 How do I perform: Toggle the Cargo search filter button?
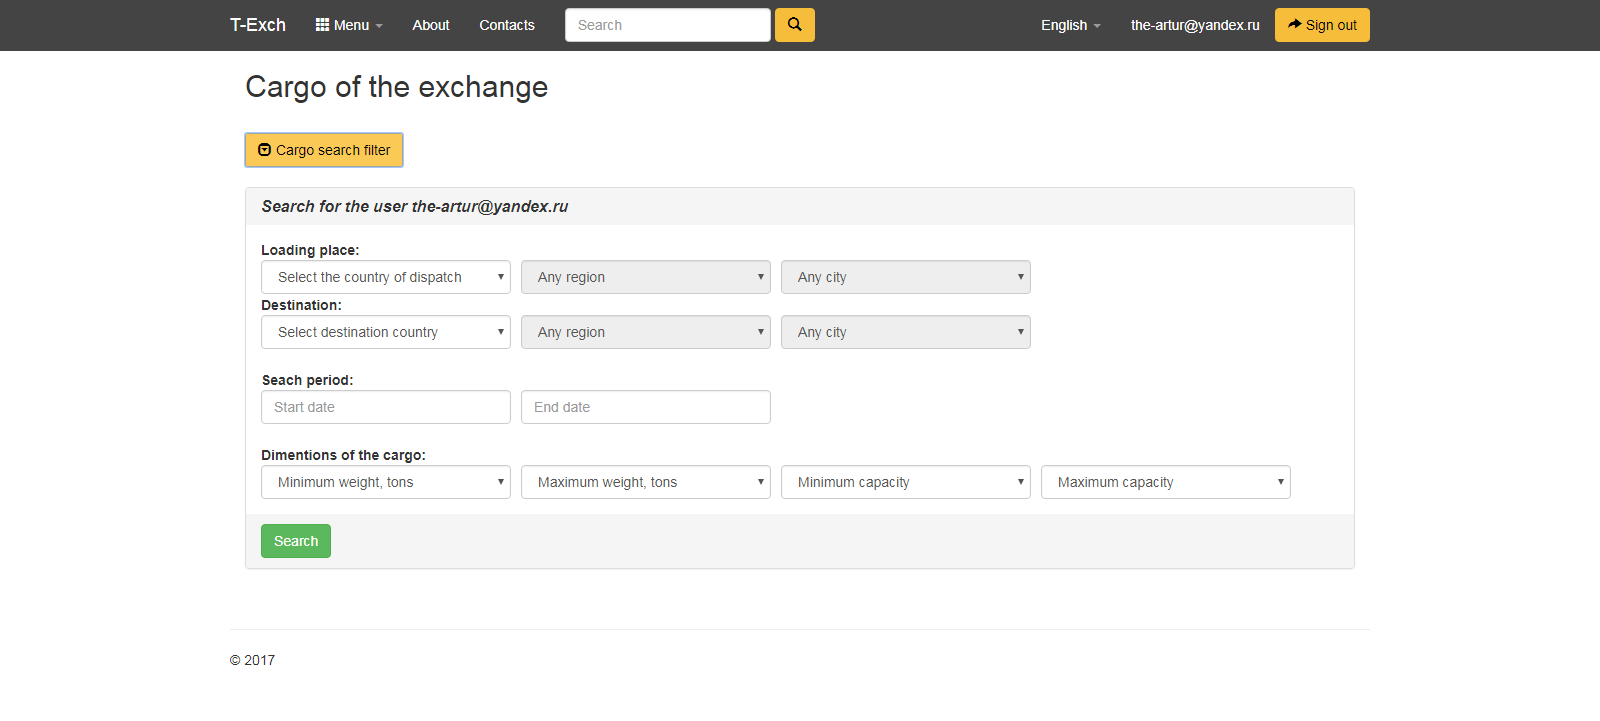tap(324, 150)
